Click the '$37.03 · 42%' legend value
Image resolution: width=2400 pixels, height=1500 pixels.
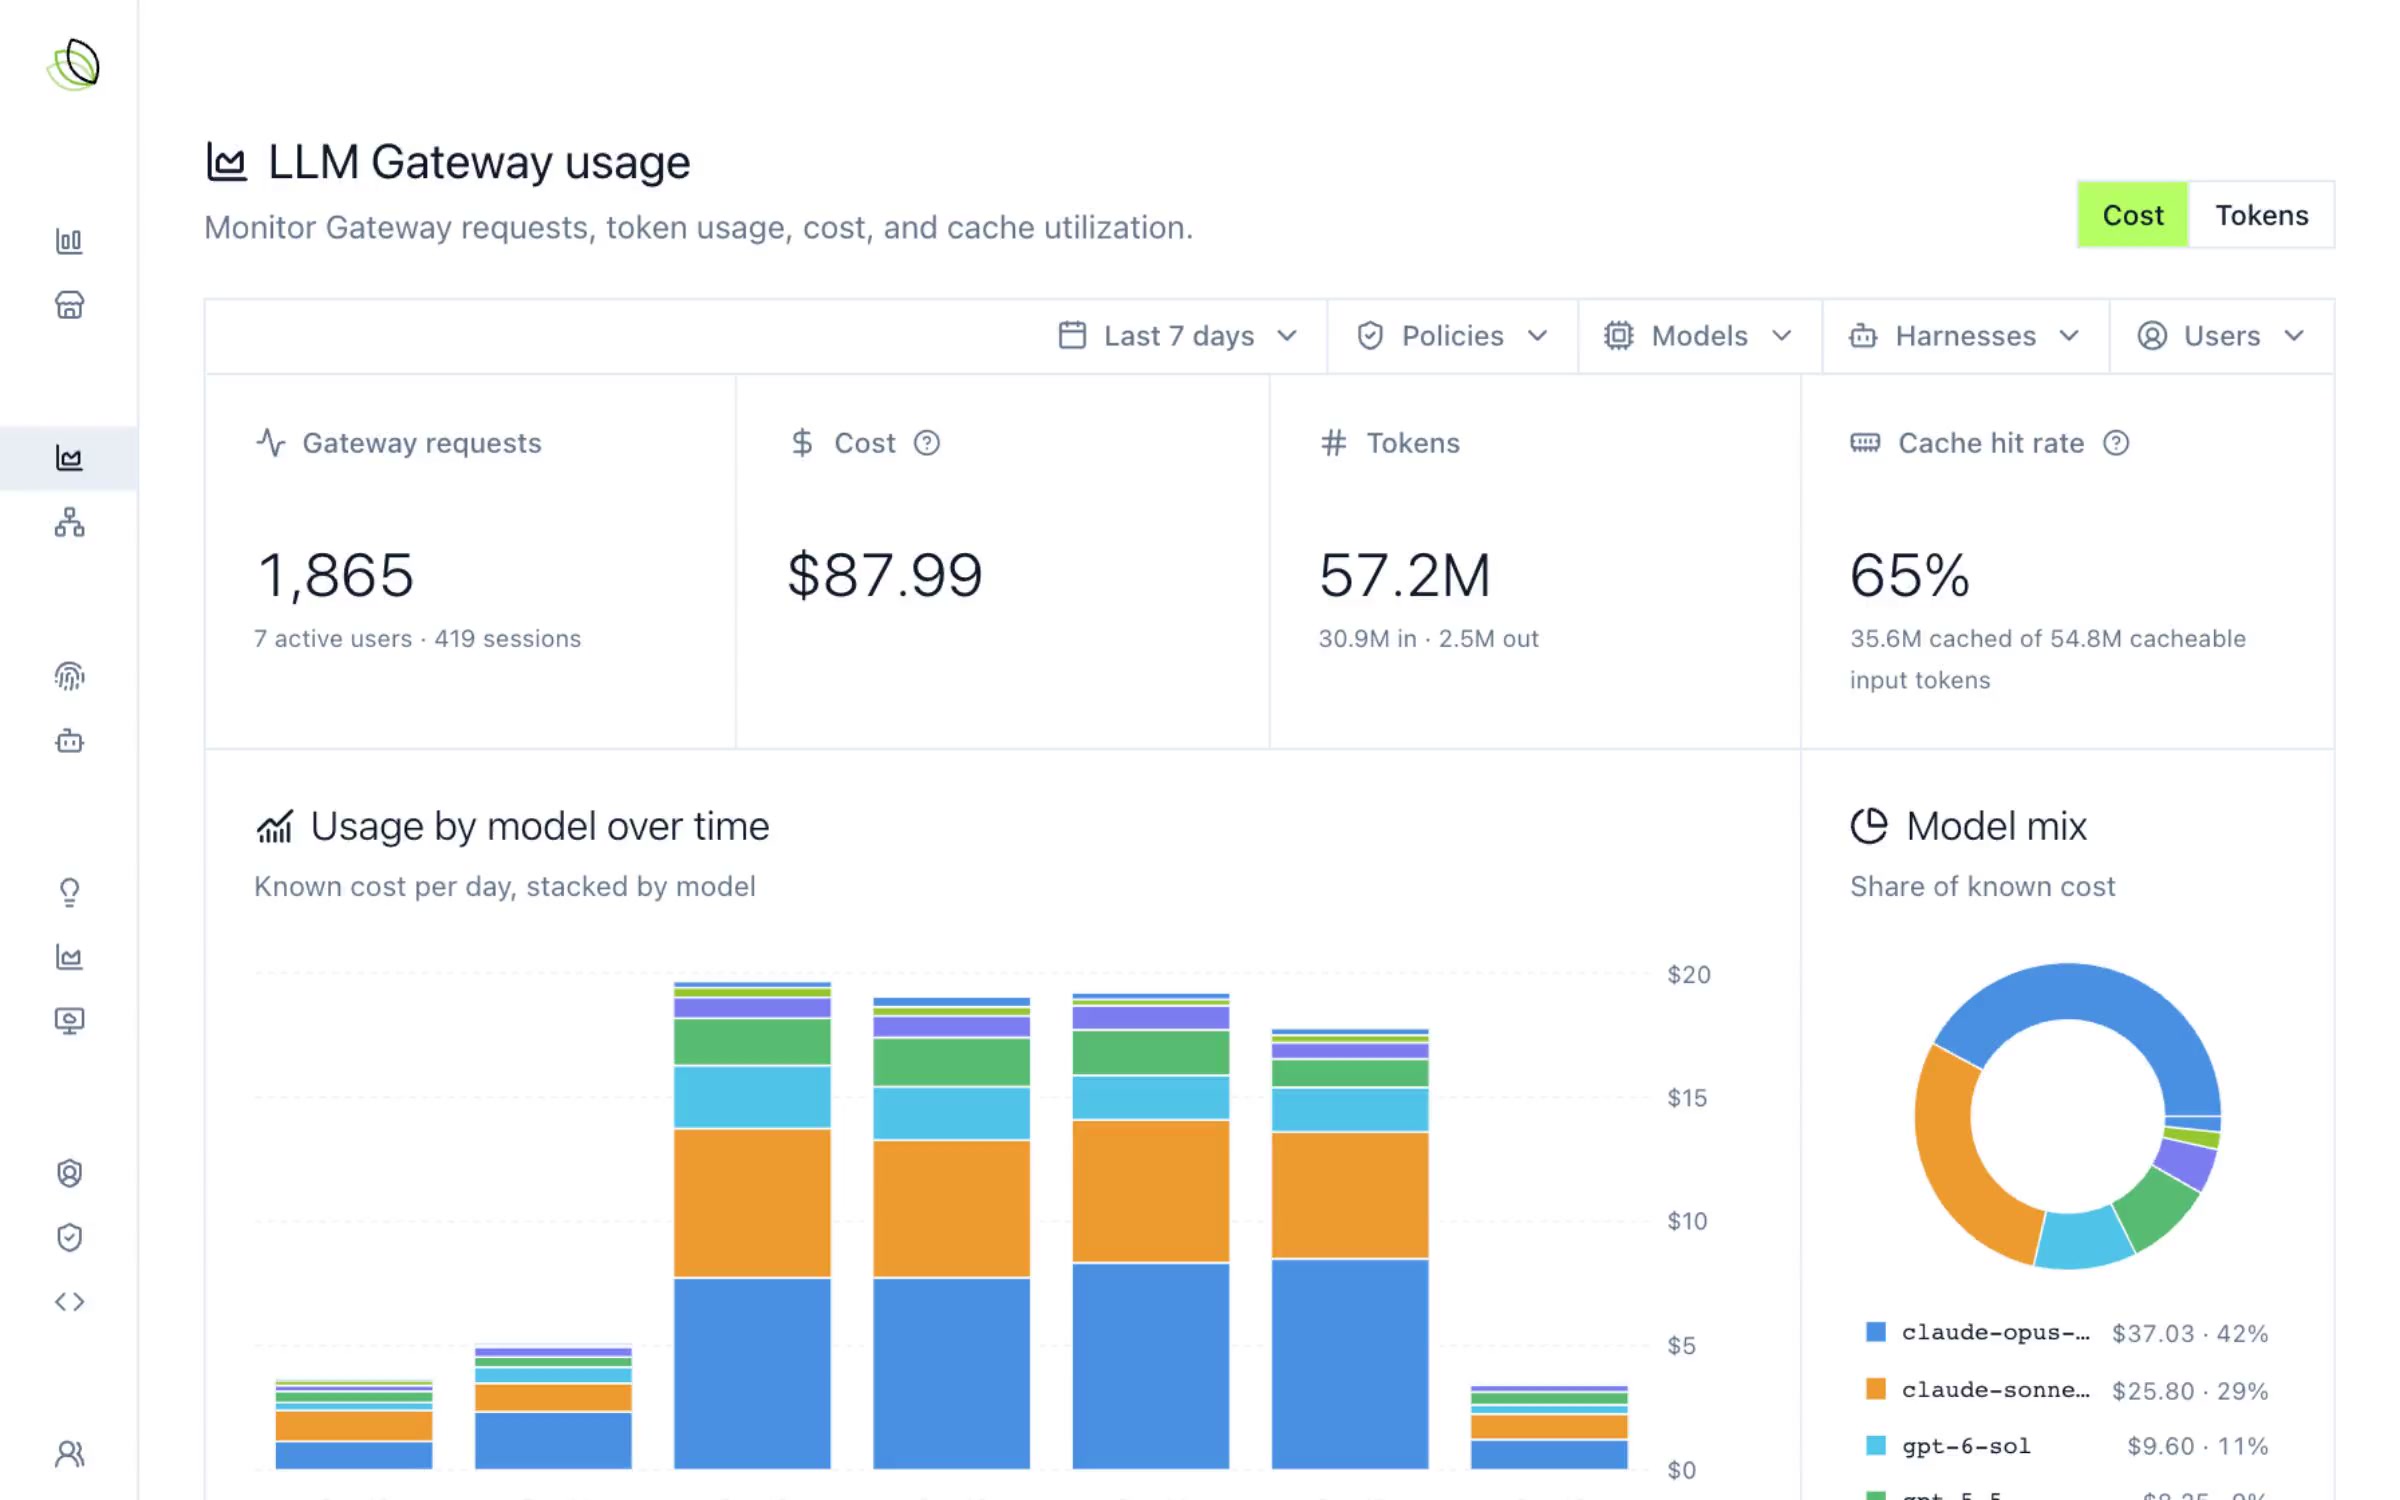click(2189, 1333)
